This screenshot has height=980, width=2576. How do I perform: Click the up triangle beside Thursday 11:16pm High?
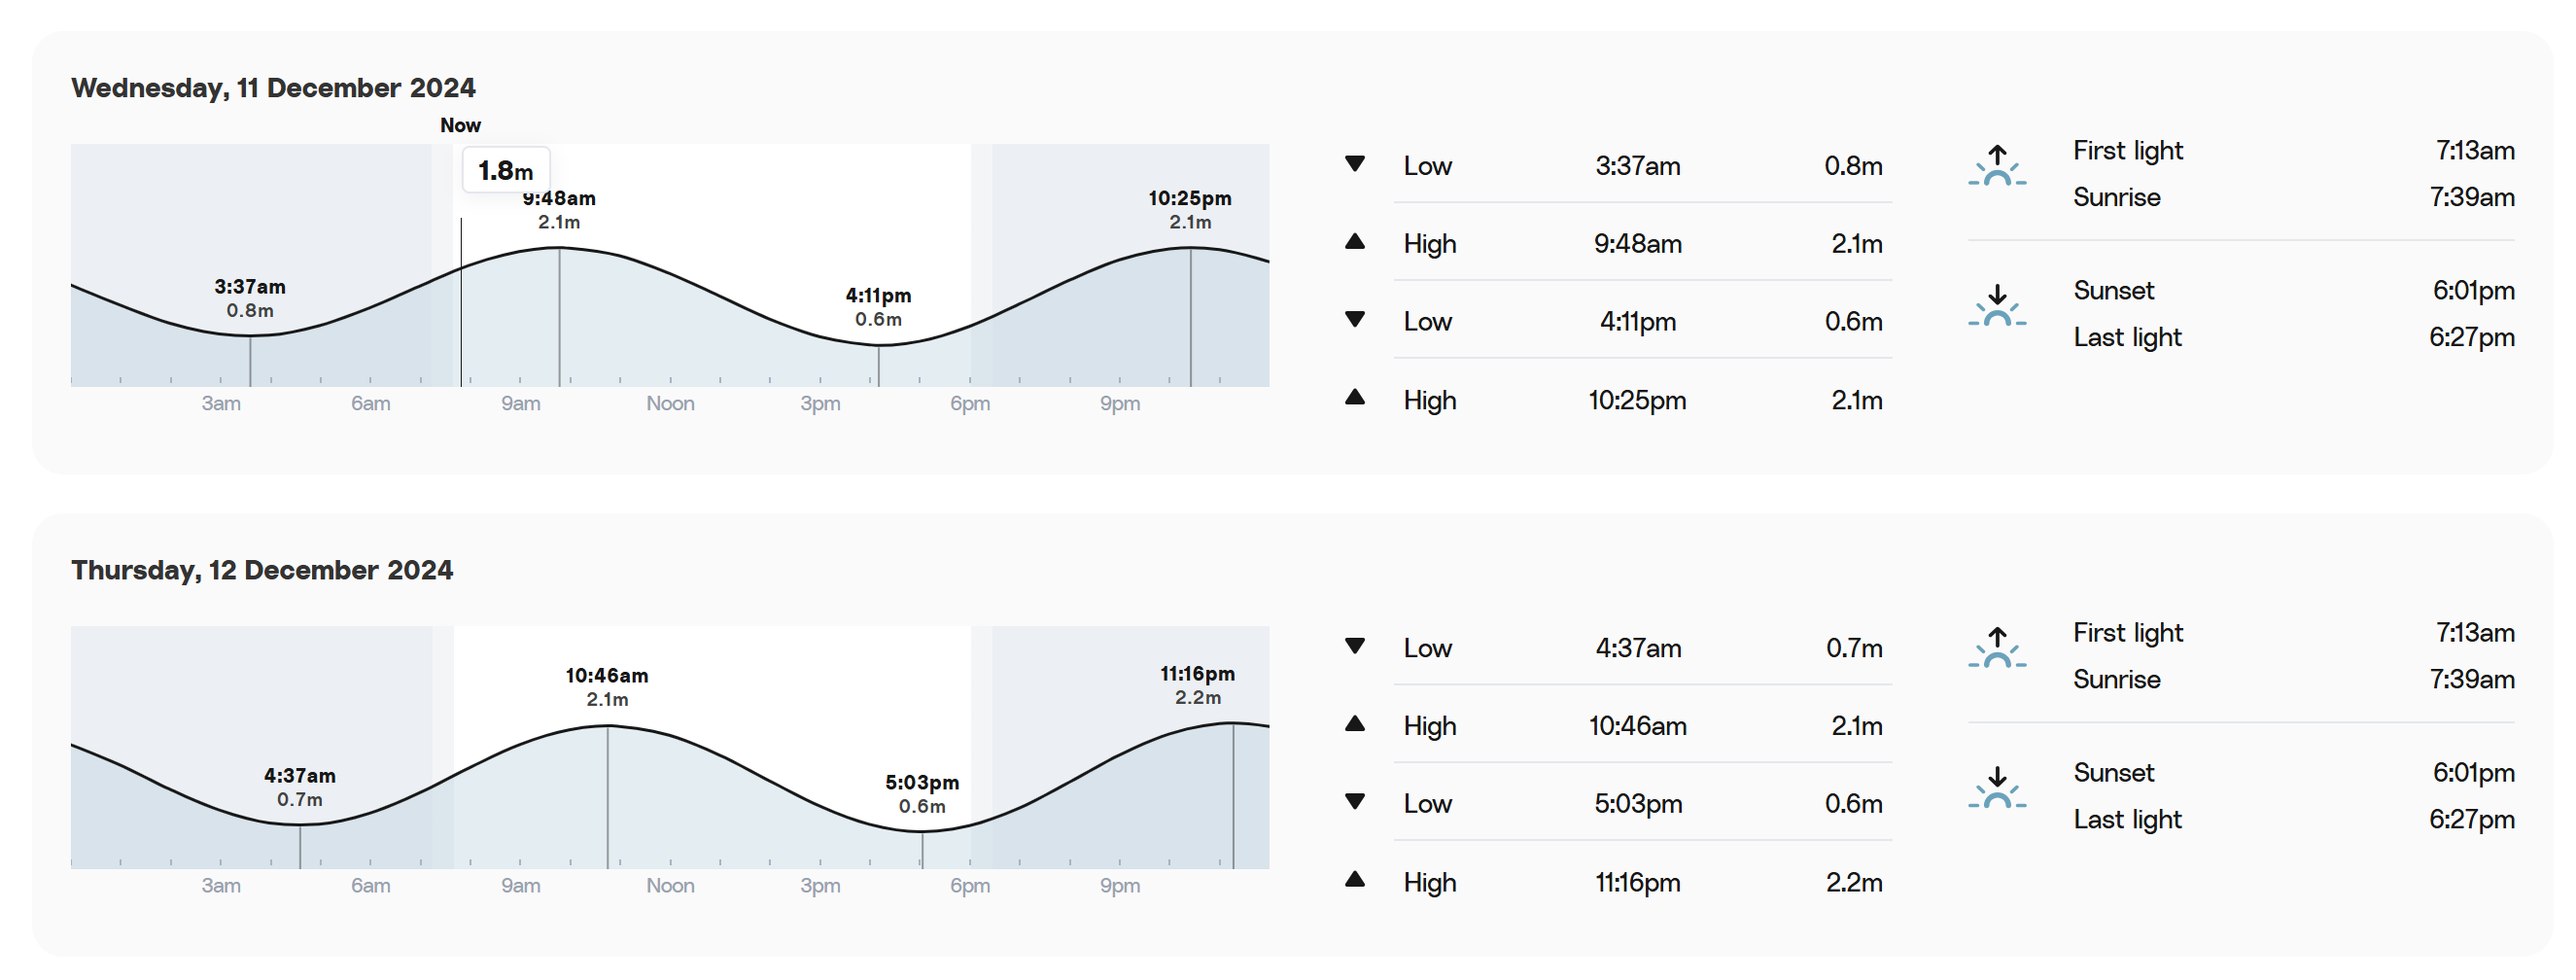(1355, 880)
